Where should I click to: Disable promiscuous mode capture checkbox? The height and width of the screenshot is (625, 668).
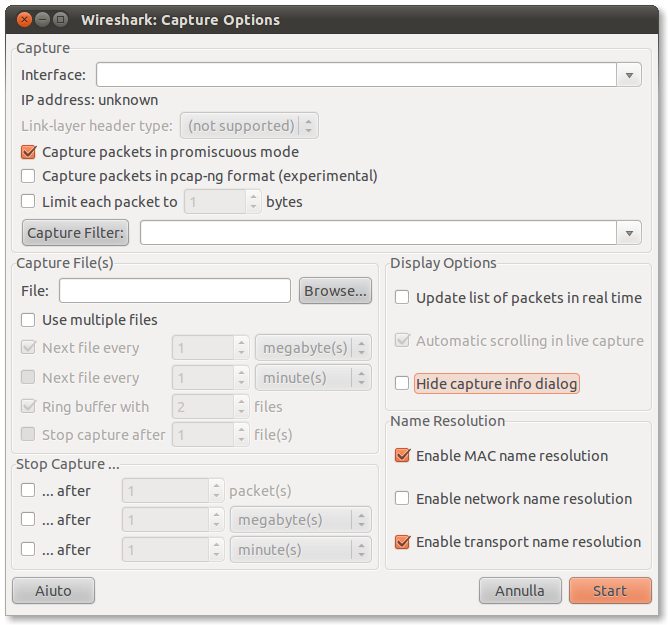(x=28, y=152)
